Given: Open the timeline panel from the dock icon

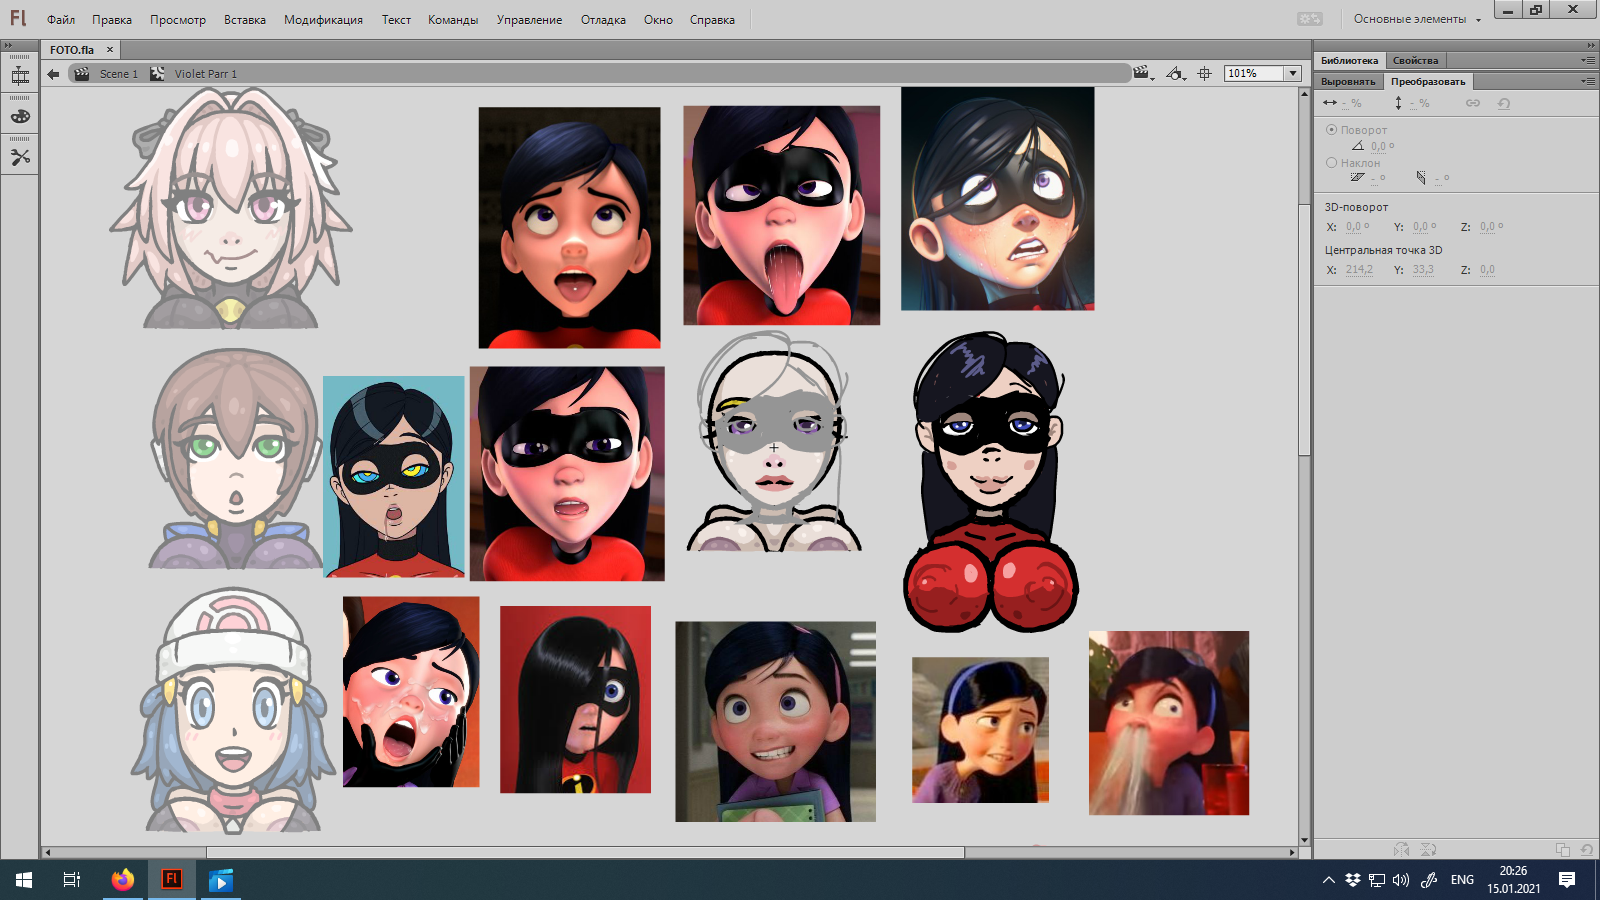Looking at the screenshot, I should pos(20,76).
